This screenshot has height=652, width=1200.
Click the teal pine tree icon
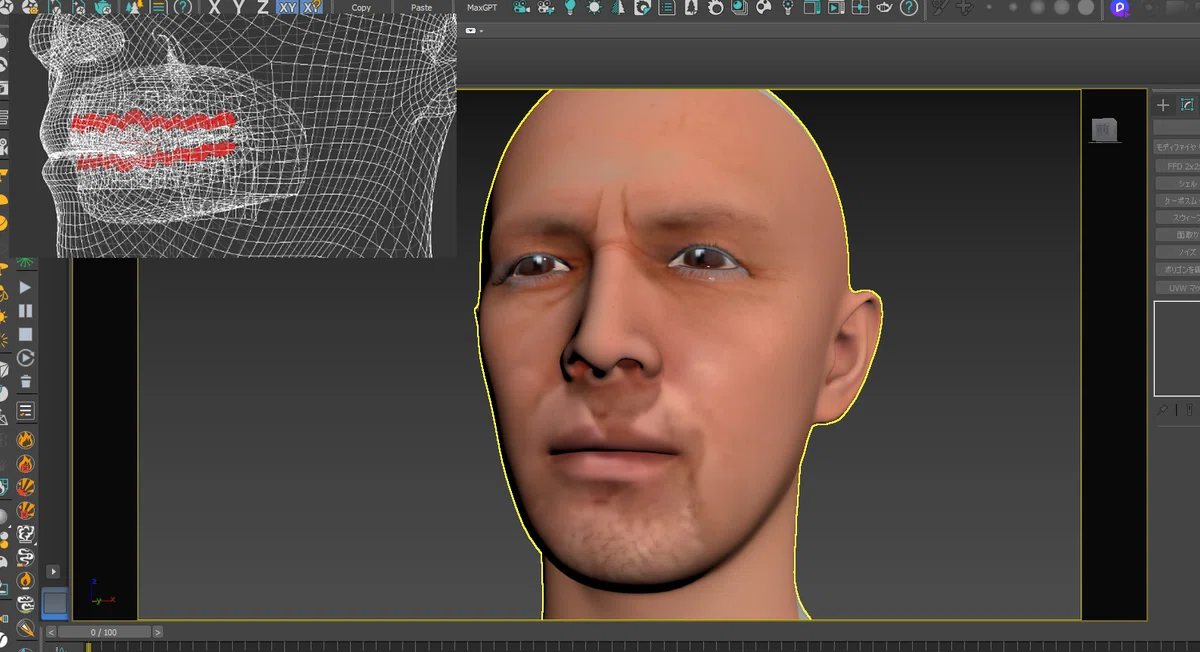(618, 7)
